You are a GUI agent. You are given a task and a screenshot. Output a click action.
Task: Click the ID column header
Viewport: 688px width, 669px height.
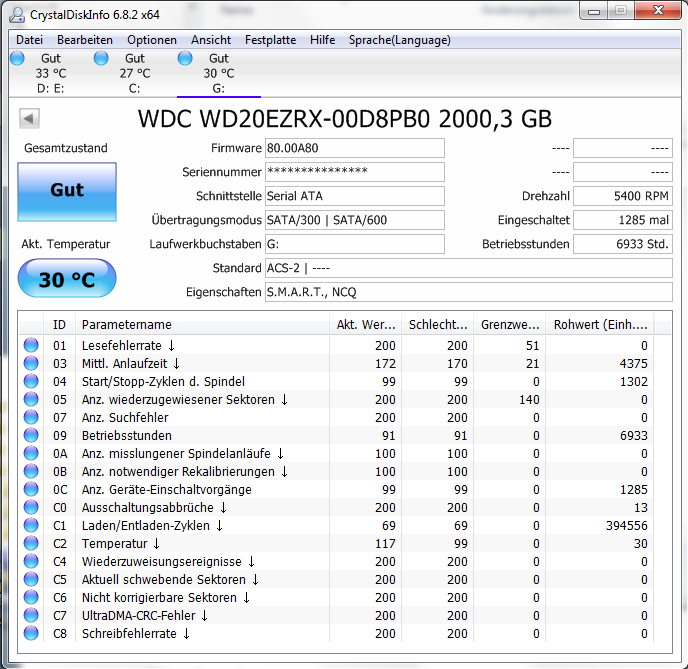point(59,325)
